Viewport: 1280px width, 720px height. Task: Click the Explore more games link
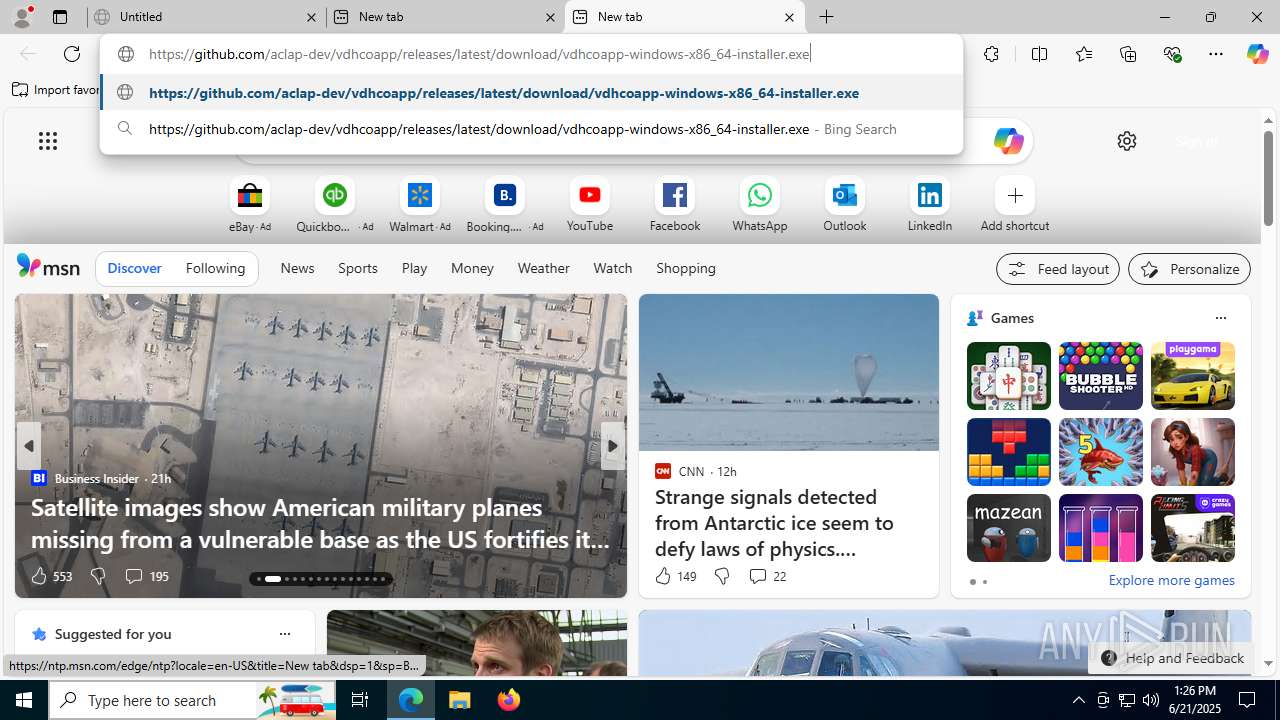(1171, 580)
